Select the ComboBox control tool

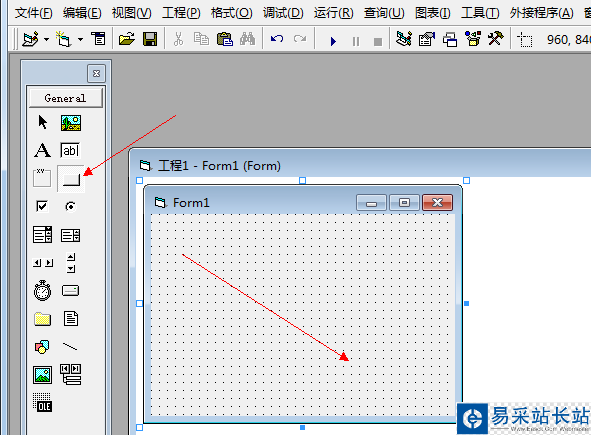43,234
